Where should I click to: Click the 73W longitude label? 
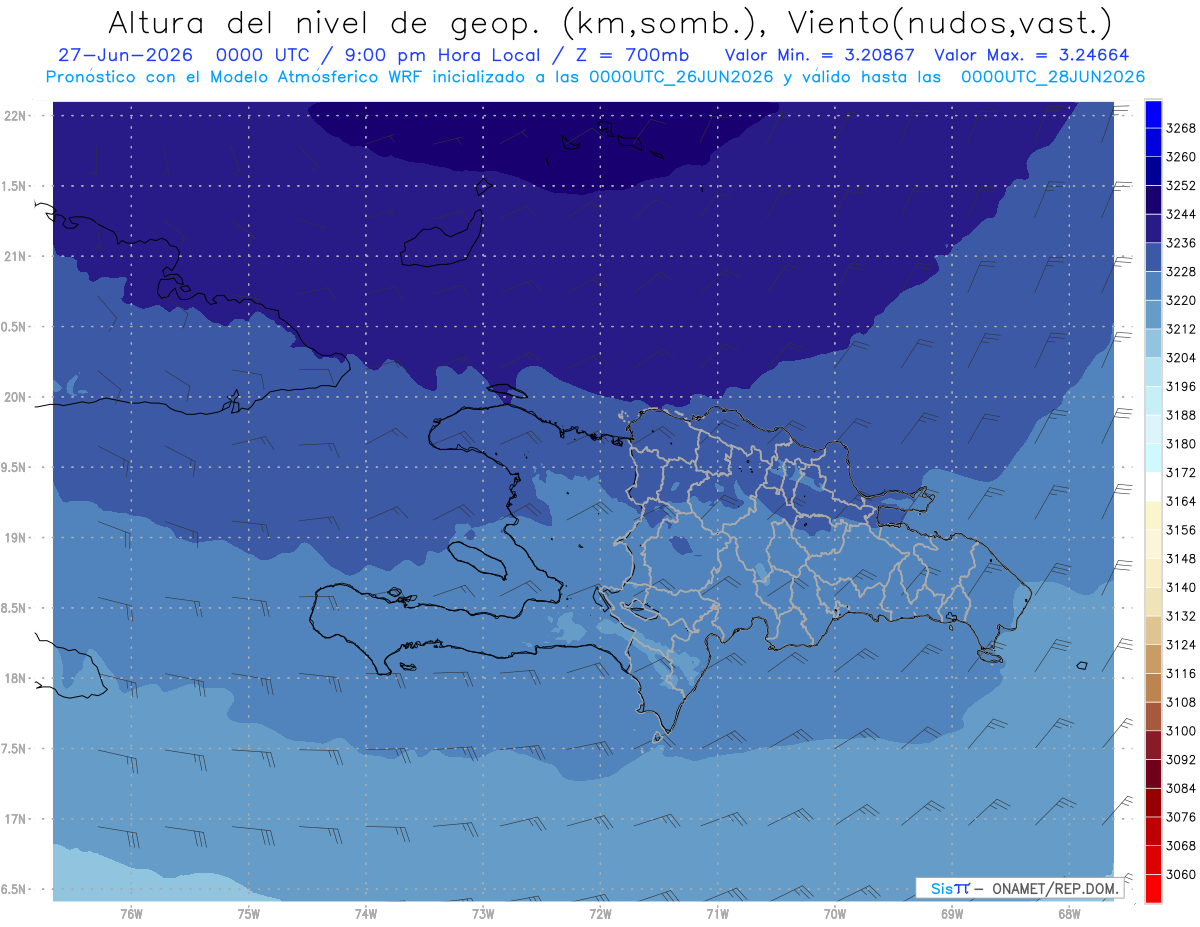[x=483, y=913]
